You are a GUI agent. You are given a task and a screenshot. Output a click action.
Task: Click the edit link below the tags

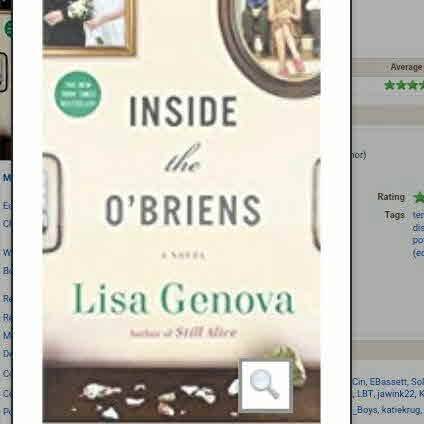[418, 253]
